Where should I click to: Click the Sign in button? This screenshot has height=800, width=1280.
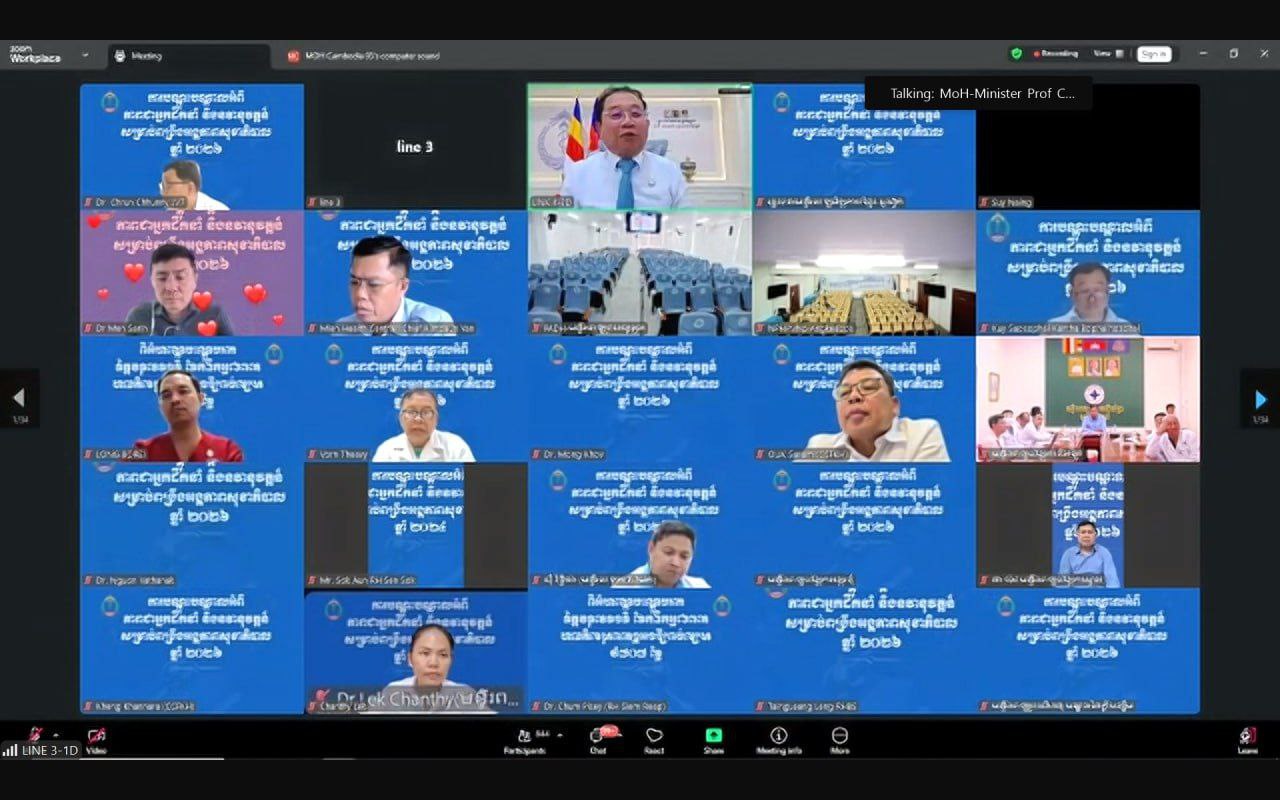pyautogui.click(x=1153, y=54)
